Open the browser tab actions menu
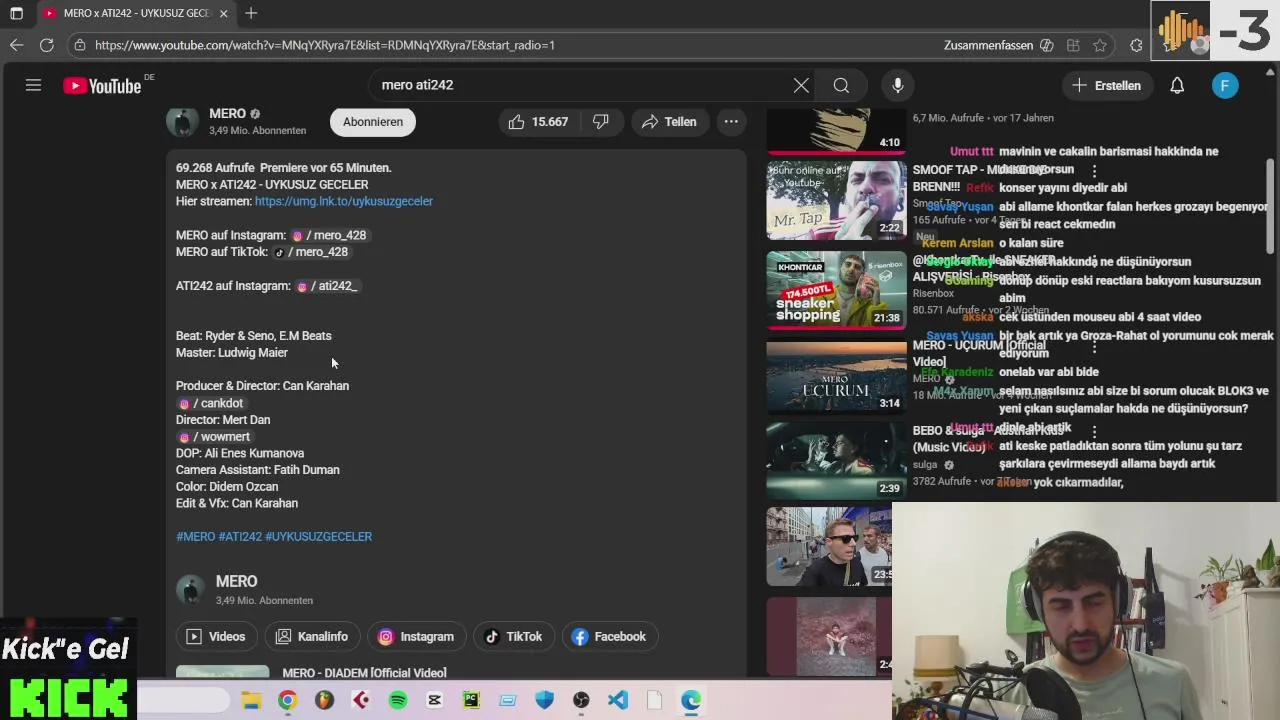Viewport: 1280px width, 720px height. point(16,13)
